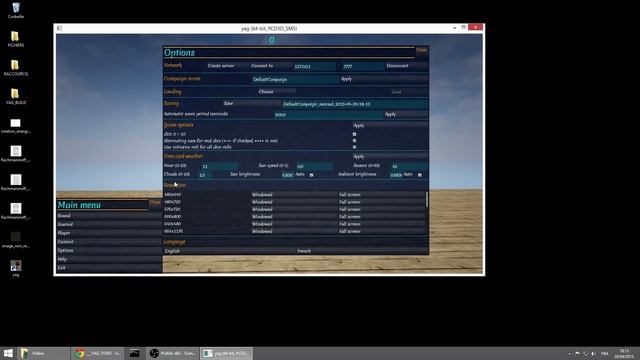640x360 pixels.
Task: Click the Season value field
Action: coord(409,166)
